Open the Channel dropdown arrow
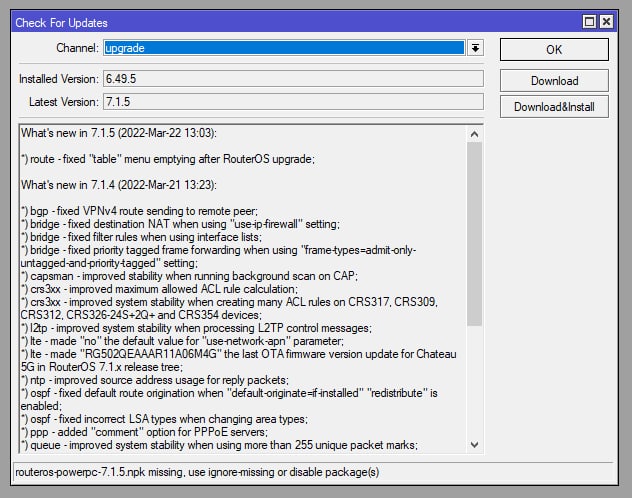The height and width of the screenshot is (498, 632). click(x=476, y=48)
